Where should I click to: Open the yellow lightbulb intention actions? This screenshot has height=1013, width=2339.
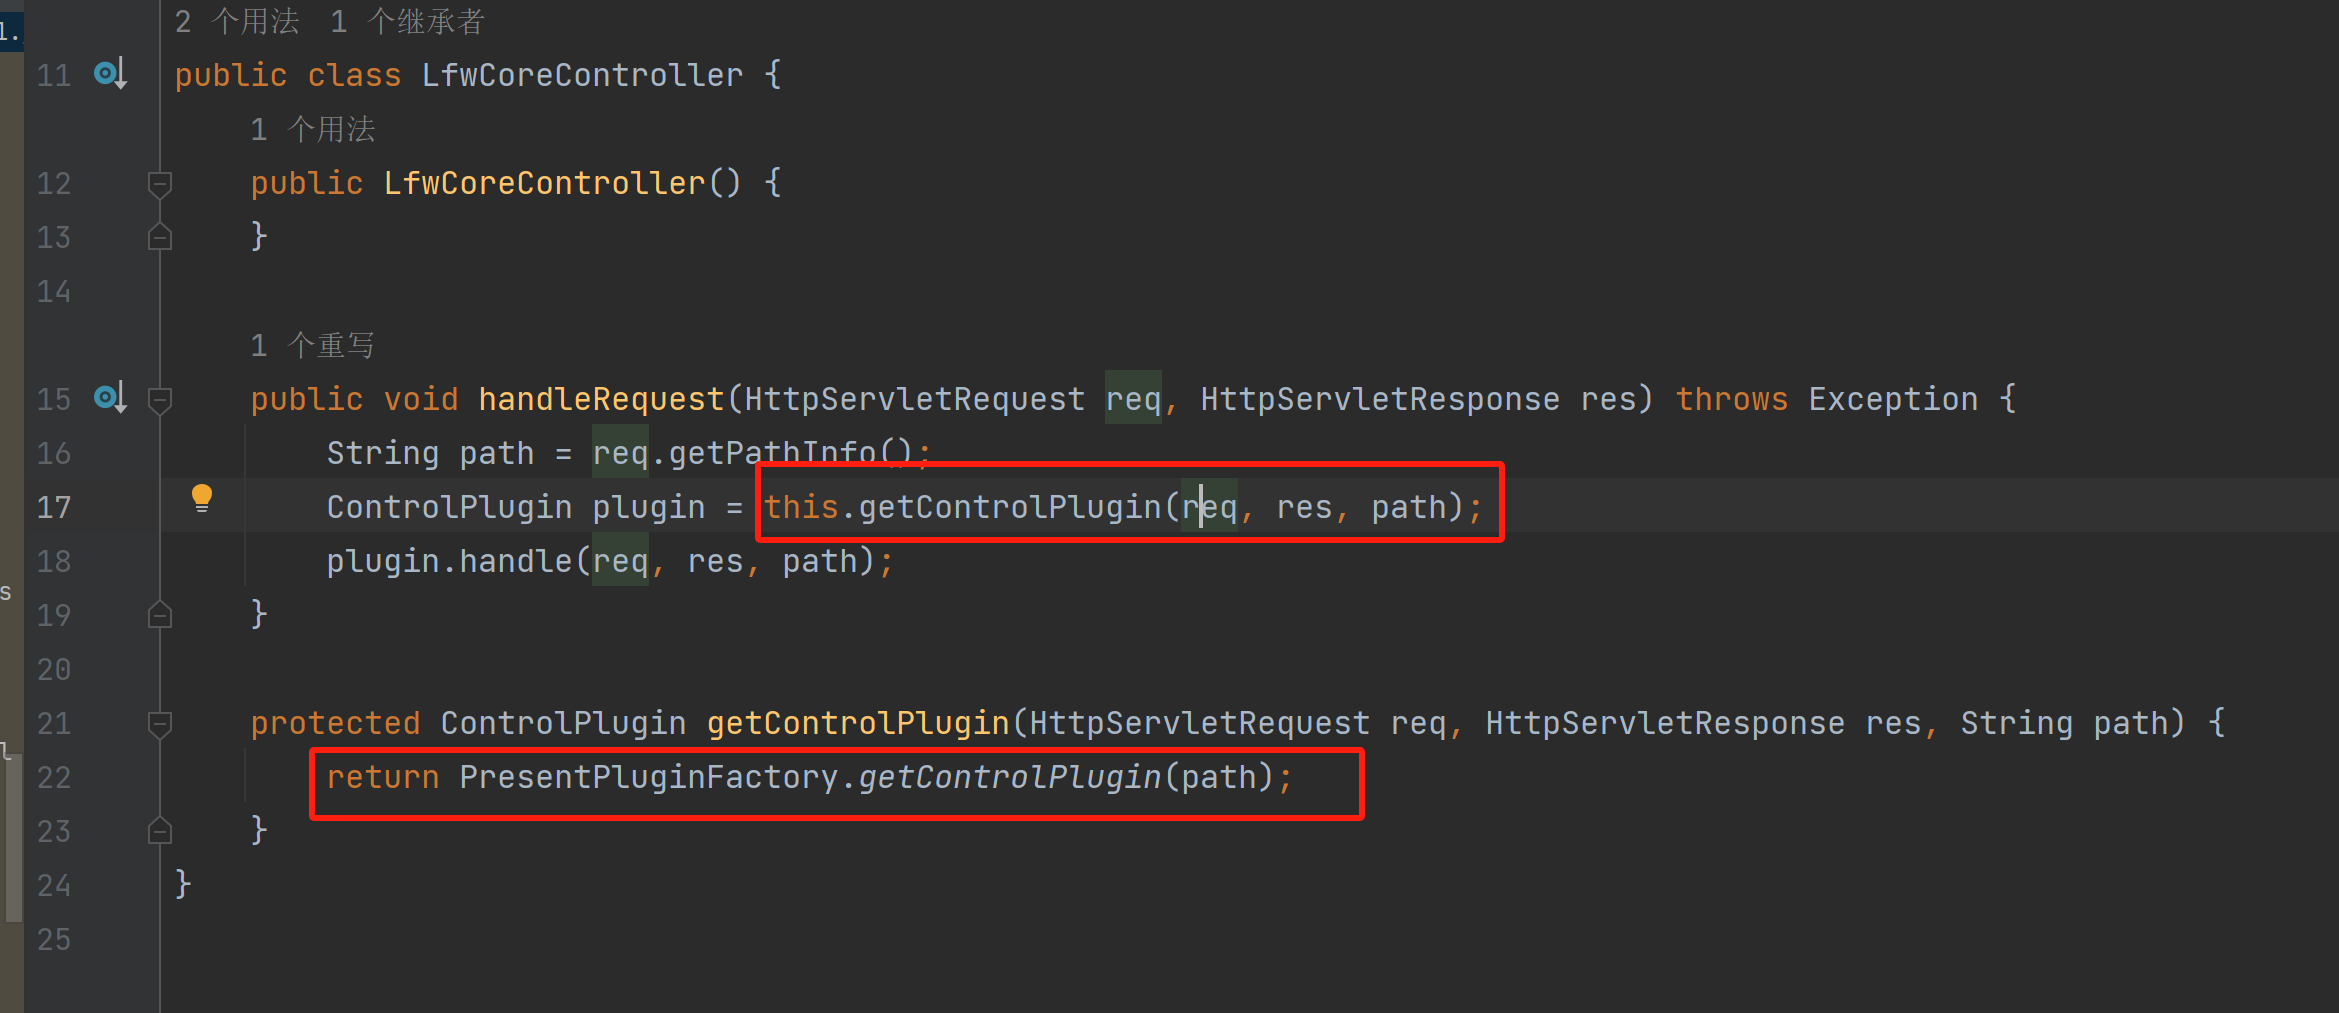[202, 498]
